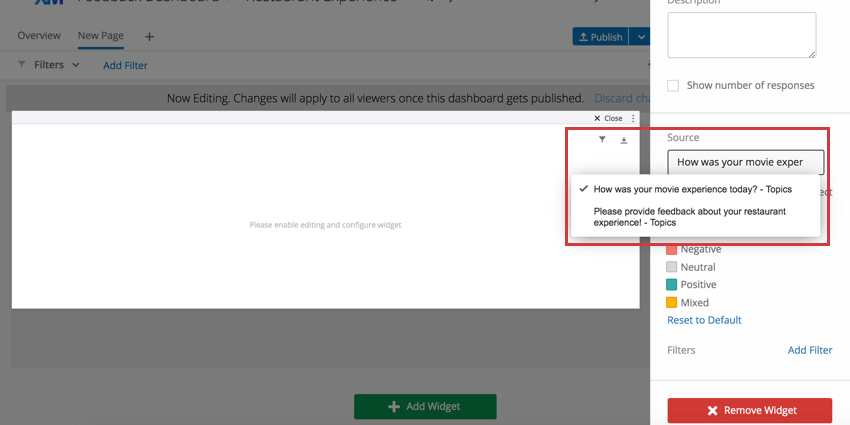The height and width of the screenshot is (425, 850).
Task: Open the Overview page tab
Action: click(39, 36)
